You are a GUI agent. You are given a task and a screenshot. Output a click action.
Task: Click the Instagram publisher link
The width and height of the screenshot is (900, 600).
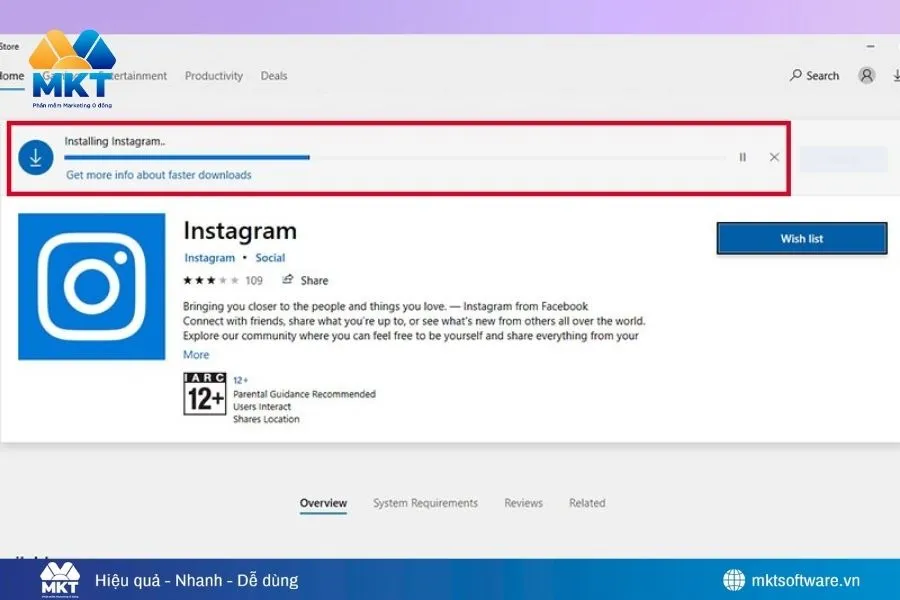209,257
